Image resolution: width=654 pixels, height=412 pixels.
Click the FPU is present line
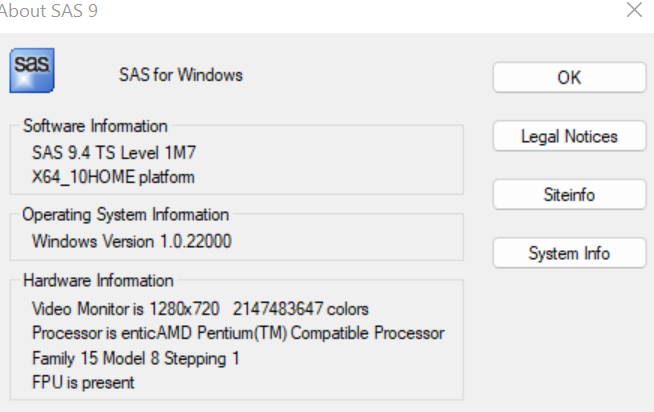click(83, 382)
